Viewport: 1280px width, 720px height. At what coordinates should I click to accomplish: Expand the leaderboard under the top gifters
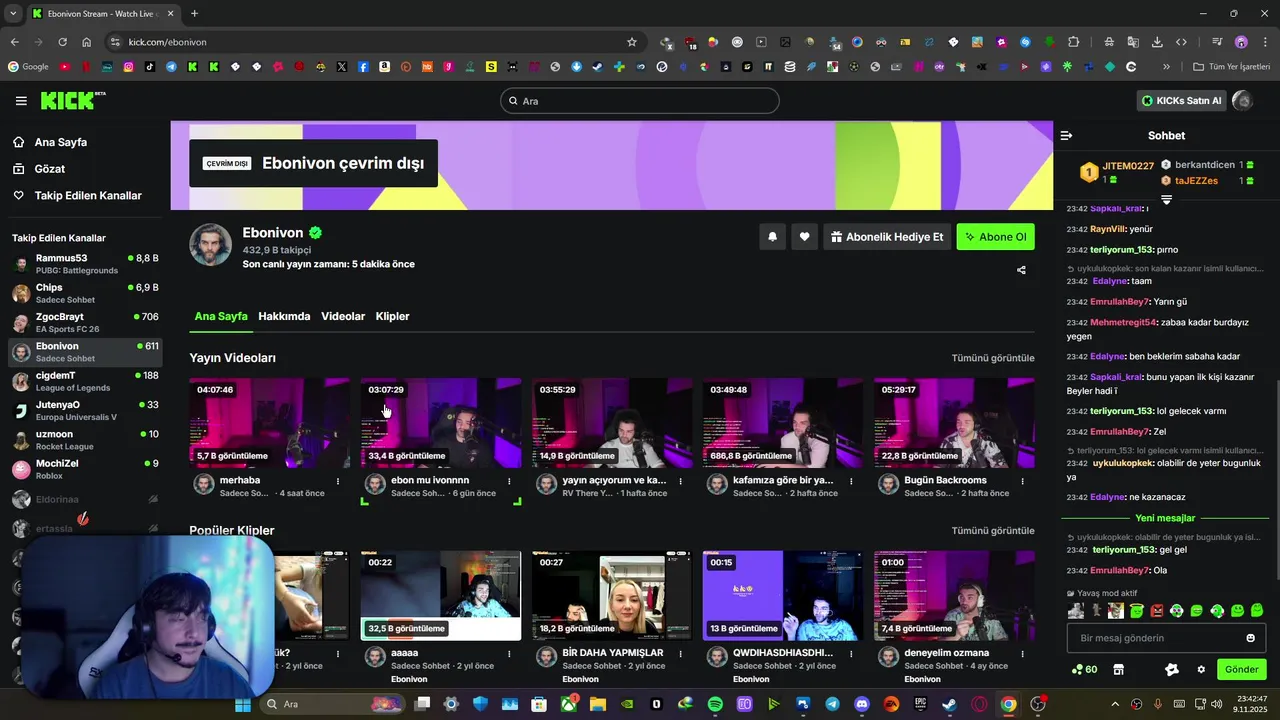pyautogui.click(x=1166, y=200)
